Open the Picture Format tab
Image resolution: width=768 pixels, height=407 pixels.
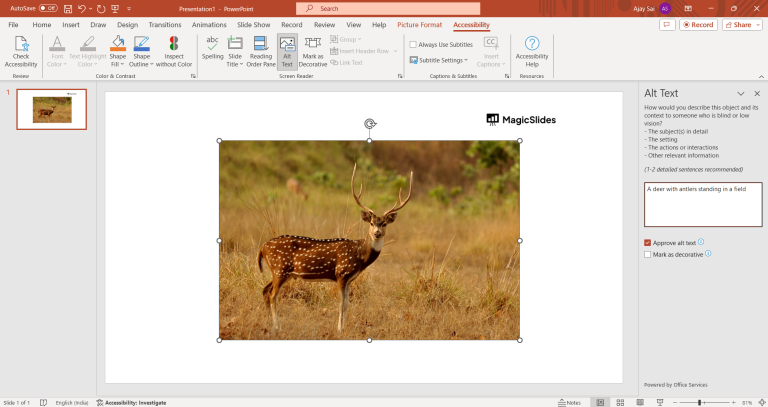point(420,24)
